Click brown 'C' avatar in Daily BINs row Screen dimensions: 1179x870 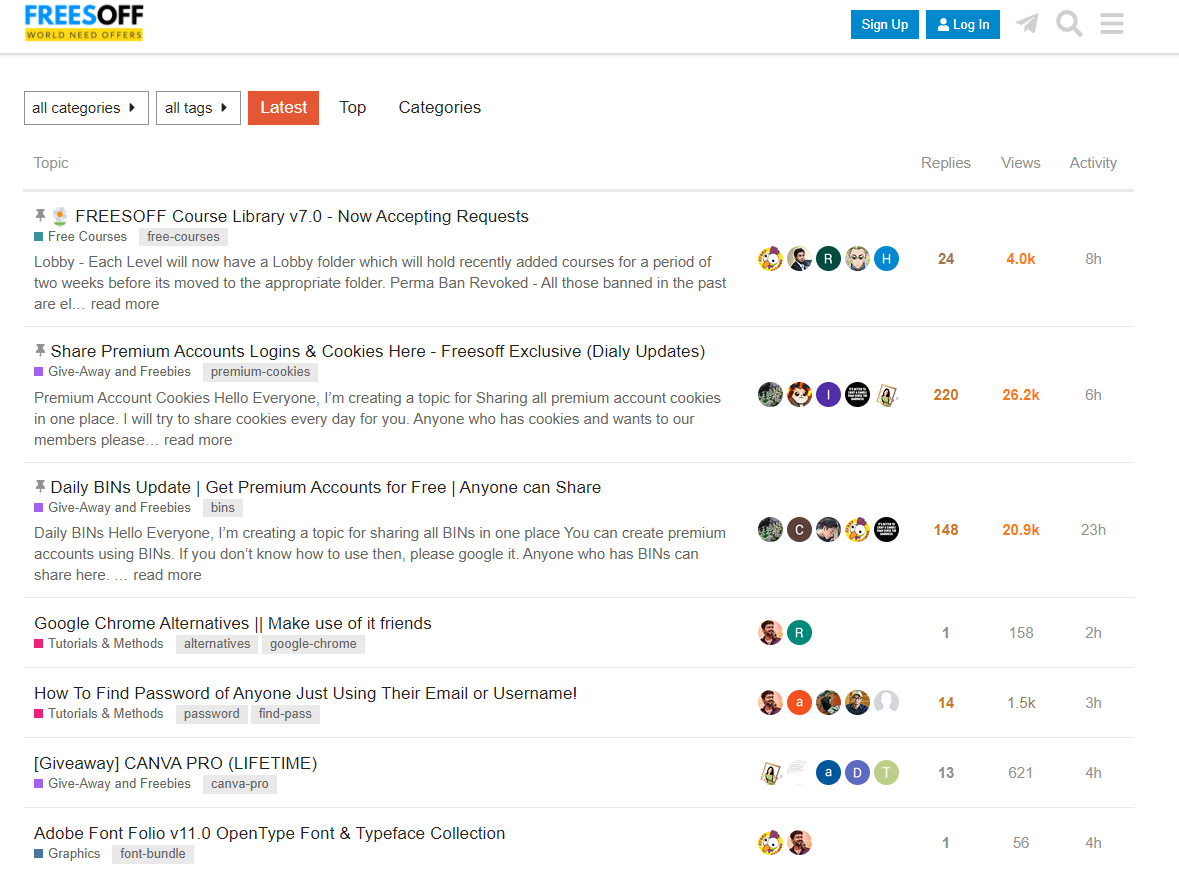[x=799, y=530]
